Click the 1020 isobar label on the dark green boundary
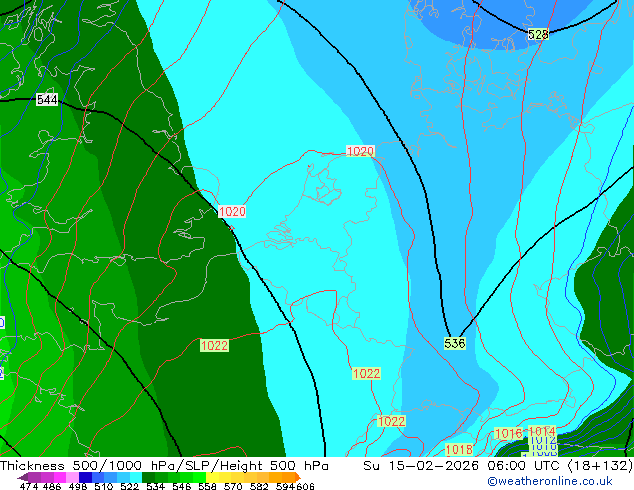The width and height of the screenshot is (634, 490). tap(232, 211)
